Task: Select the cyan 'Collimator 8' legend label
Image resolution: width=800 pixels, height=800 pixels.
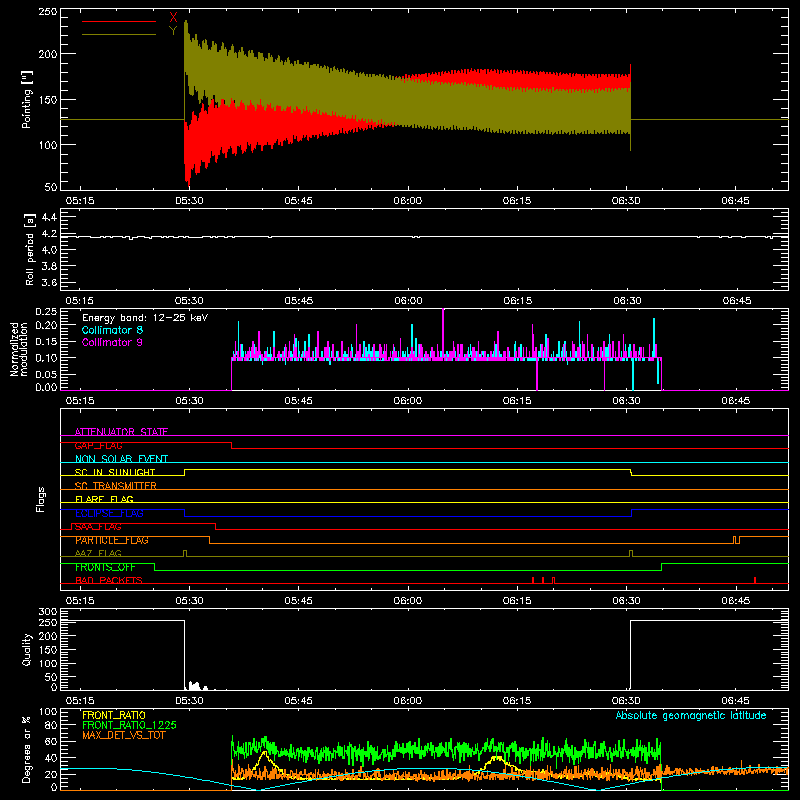Action: 112,330
